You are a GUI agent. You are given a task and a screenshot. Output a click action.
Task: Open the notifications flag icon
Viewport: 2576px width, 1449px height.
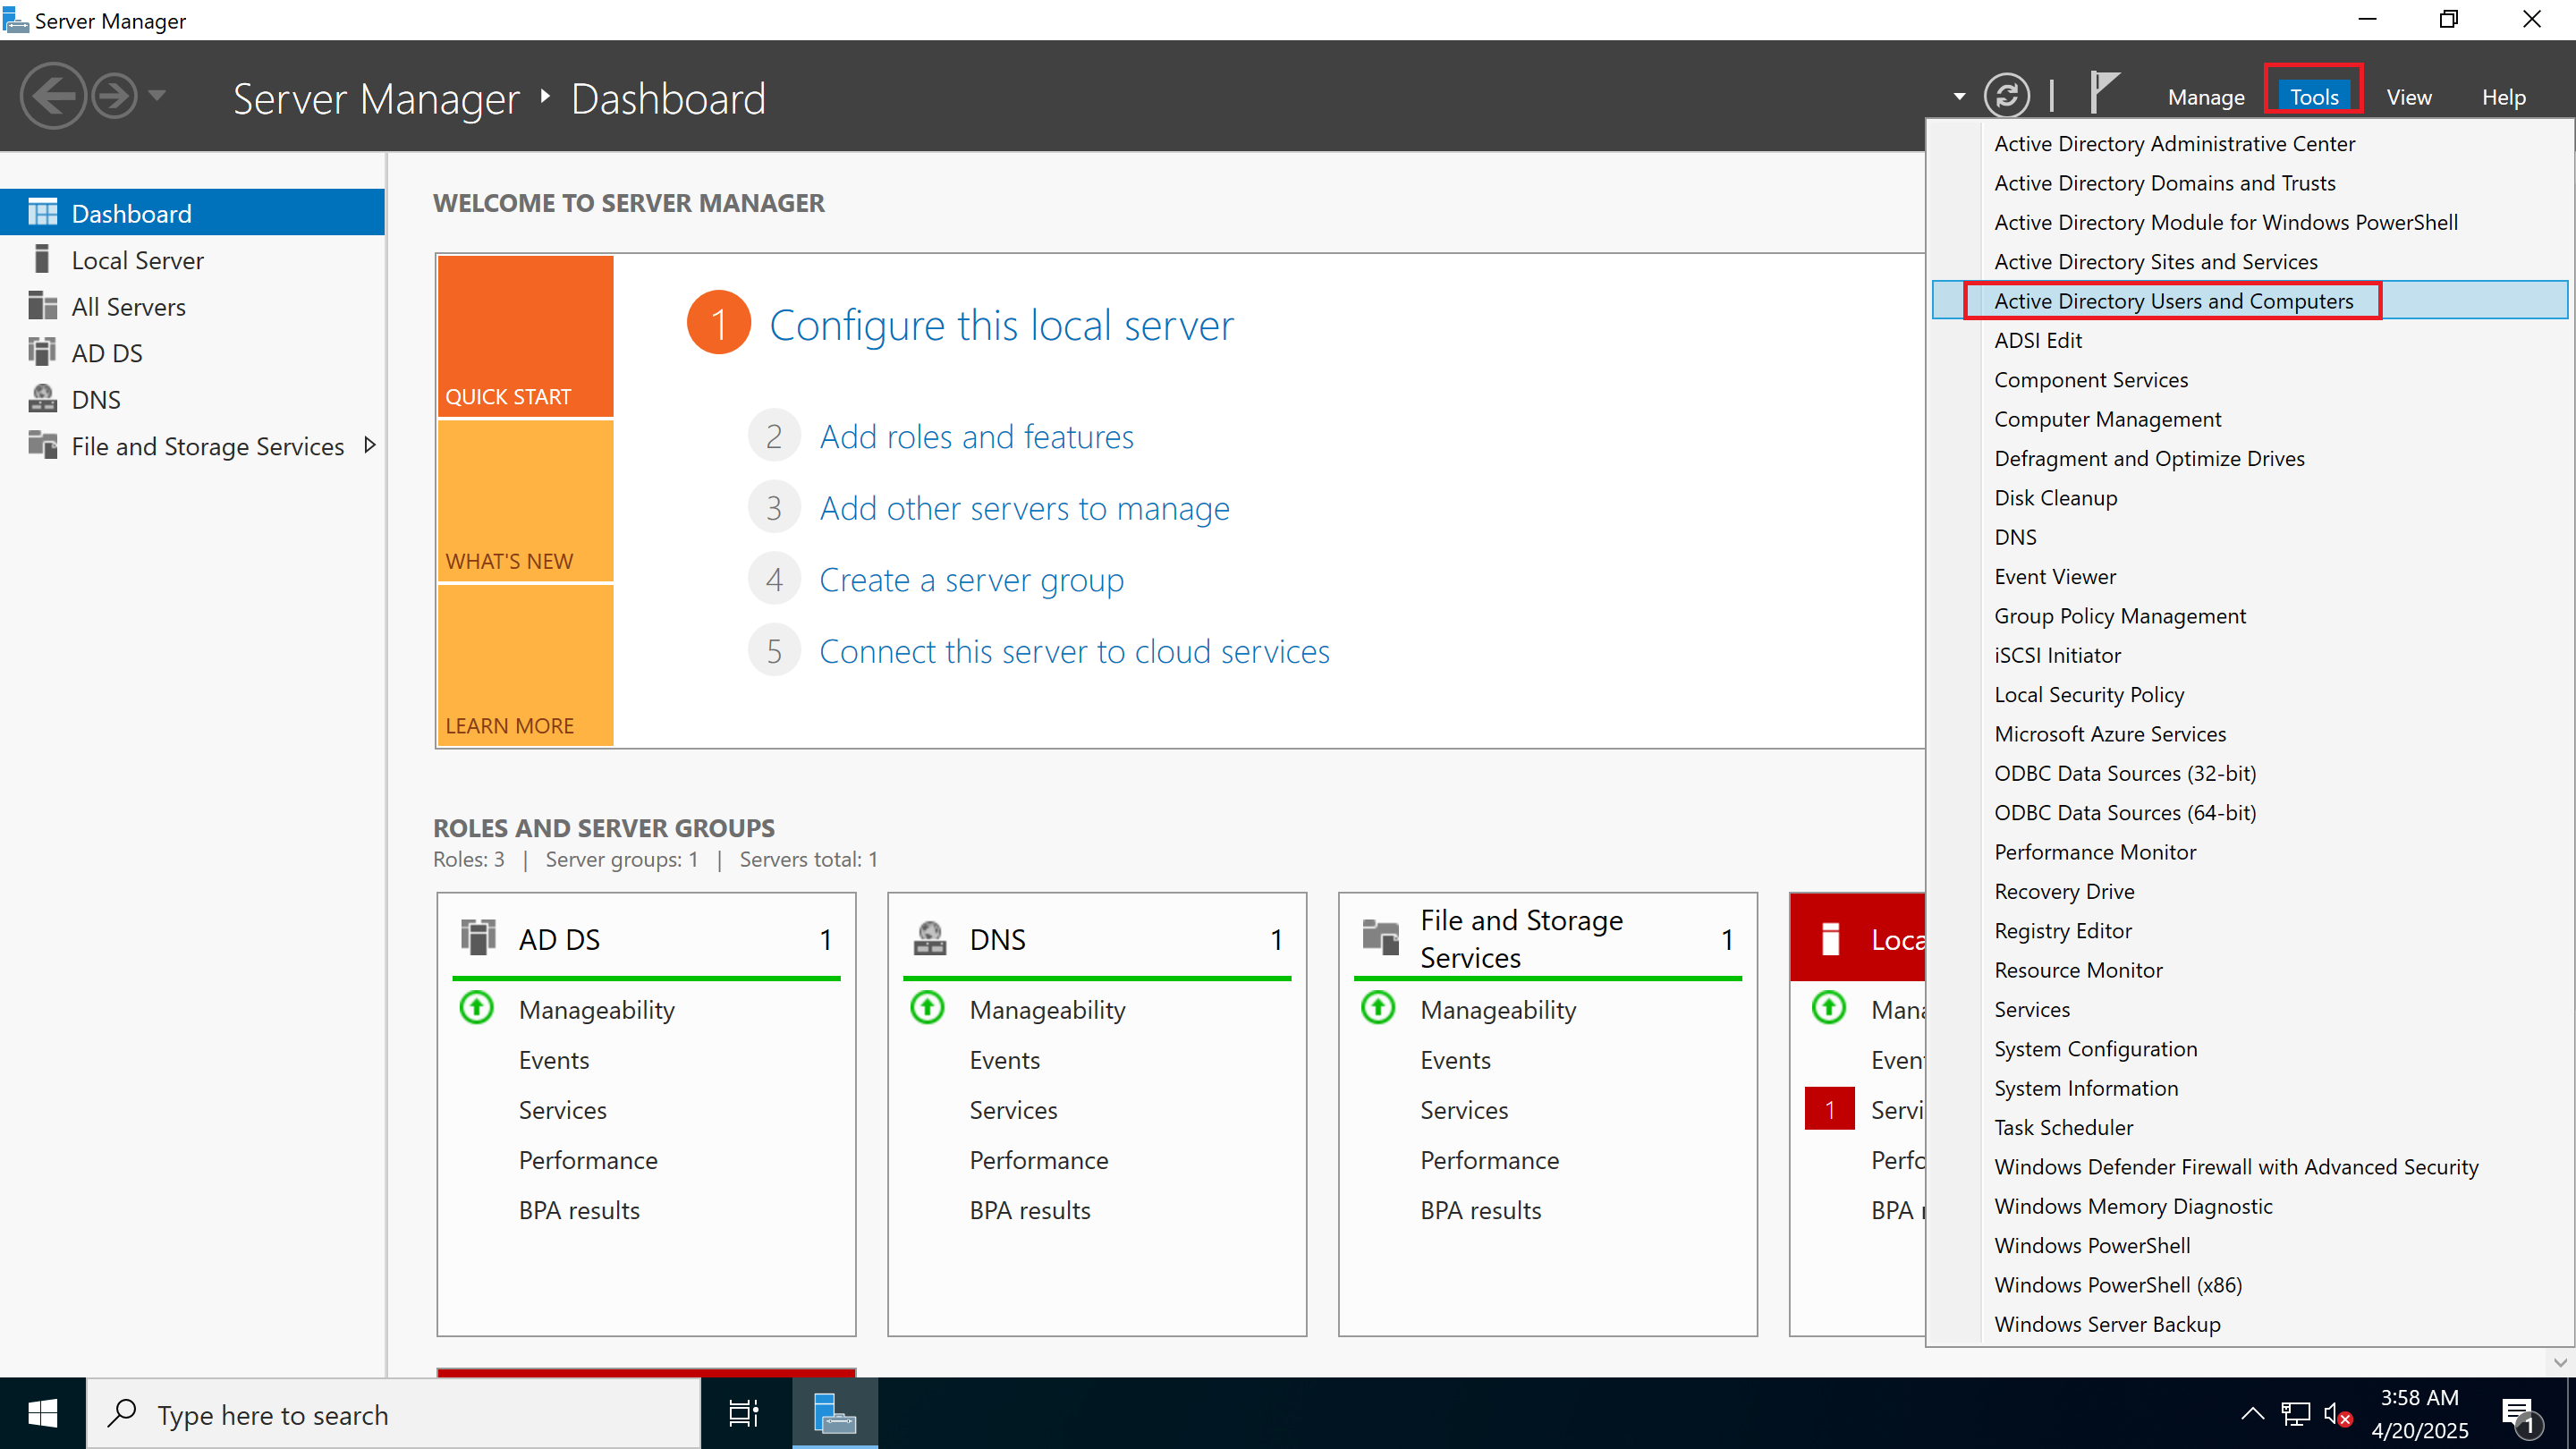(2103, 92)
